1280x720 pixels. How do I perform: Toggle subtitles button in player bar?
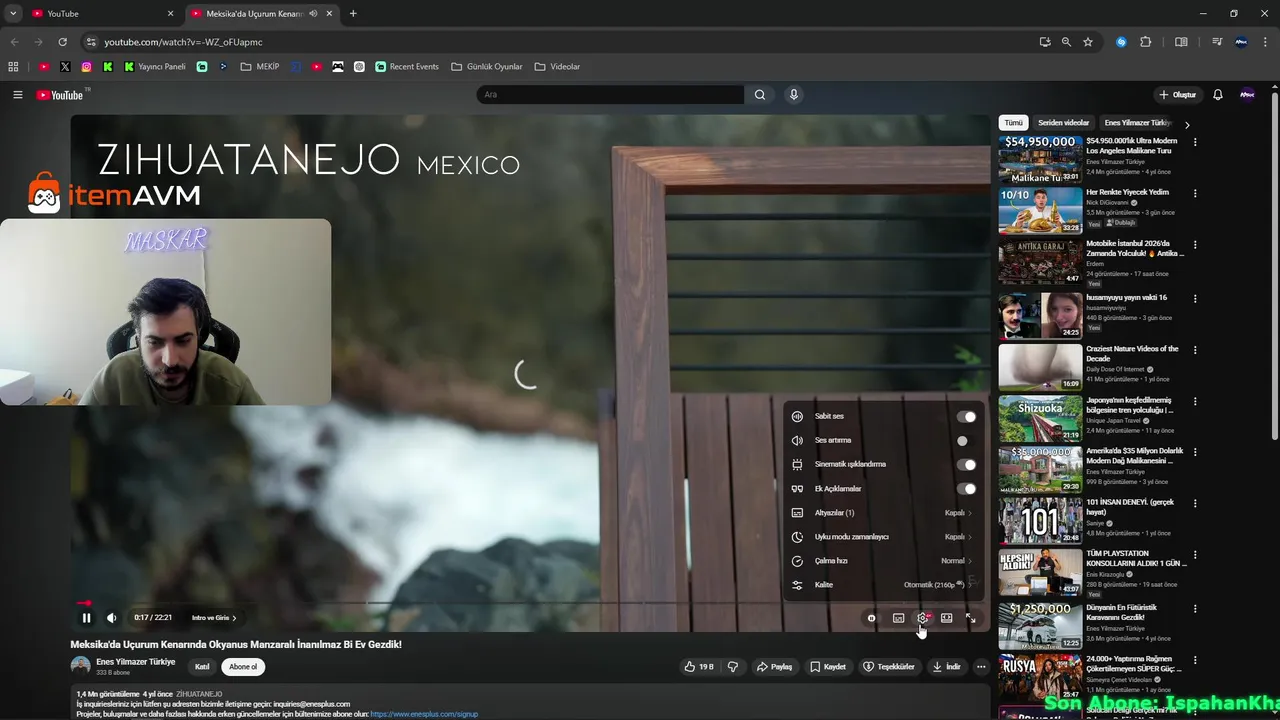click(898, 618)
